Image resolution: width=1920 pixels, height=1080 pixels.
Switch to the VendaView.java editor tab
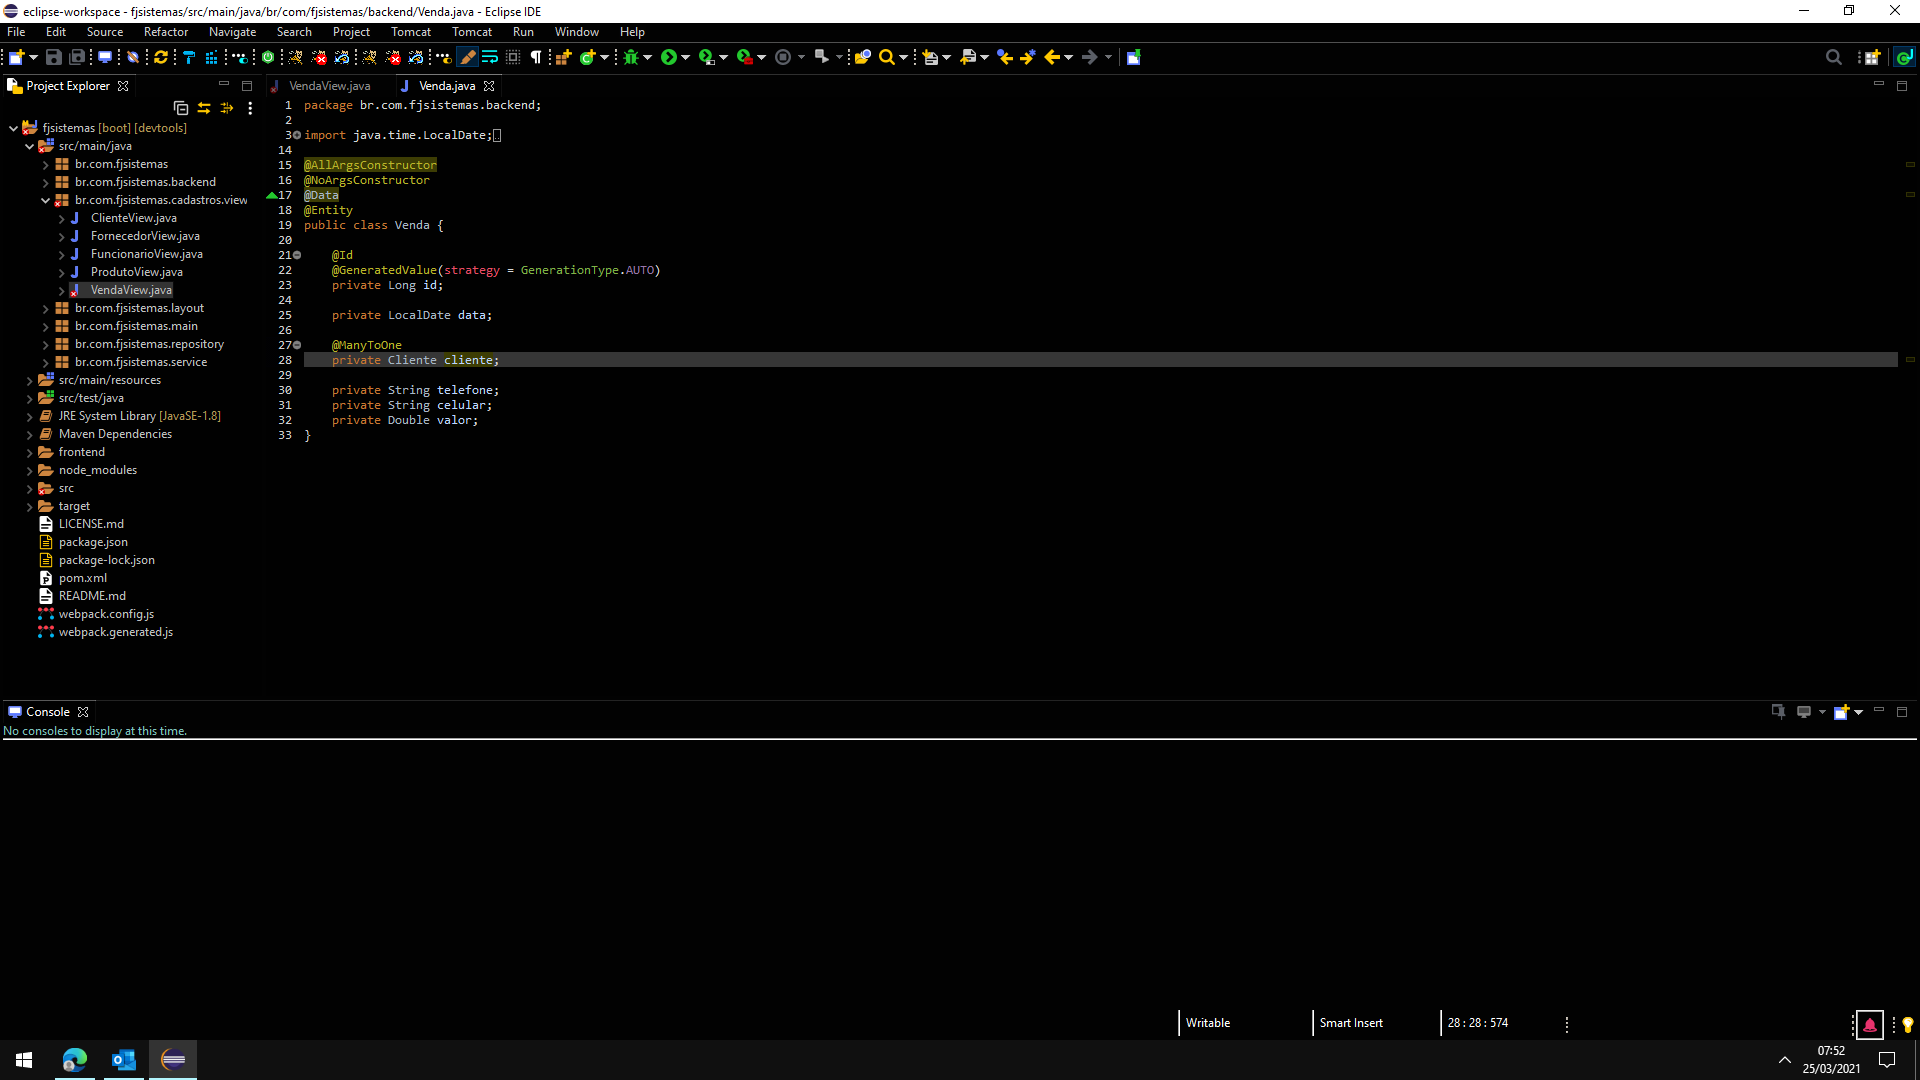click(329, 86)
